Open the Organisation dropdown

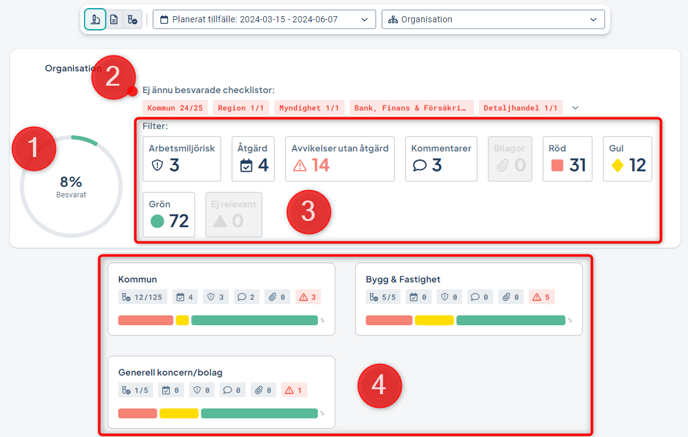[x=494, y=19]
